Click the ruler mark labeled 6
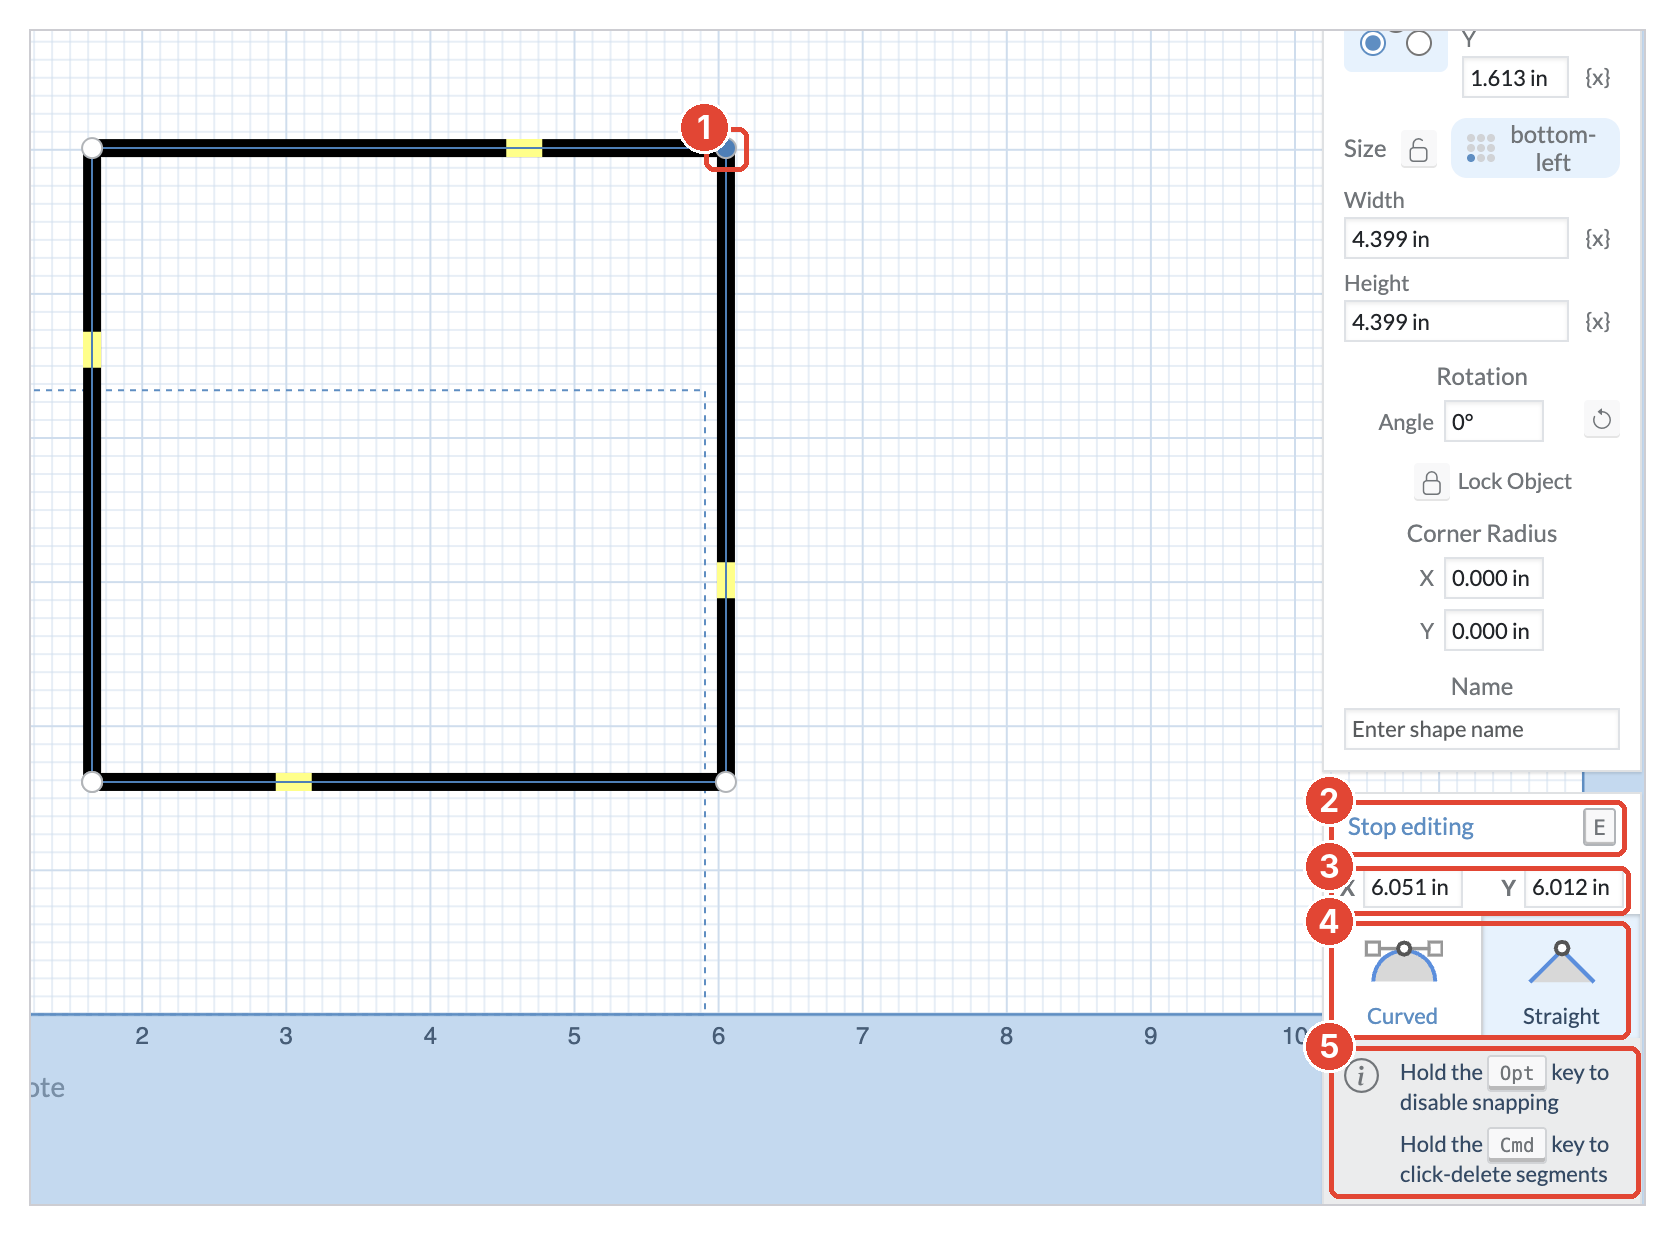Viewport: 1675px width, 1235px height. (x=718, y=1036)
